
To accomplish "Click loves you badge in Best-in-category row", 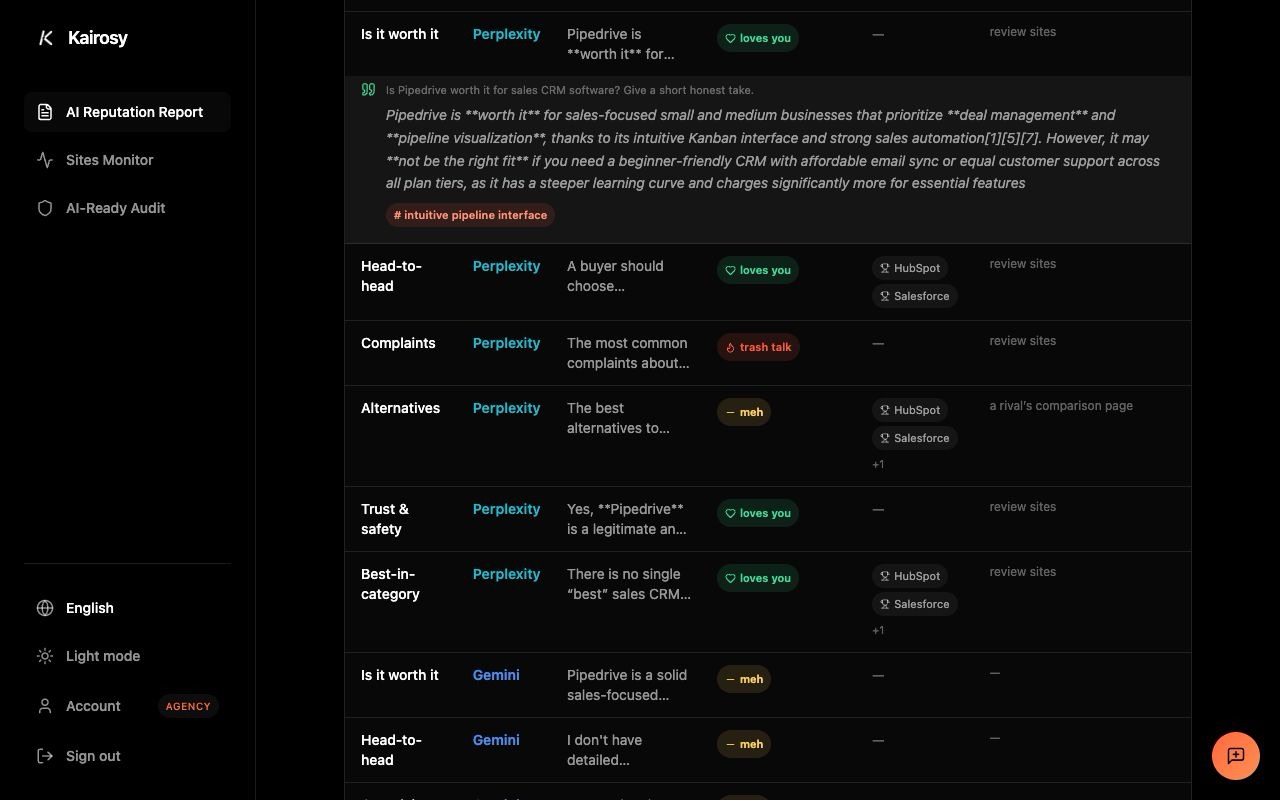I will tap(758, 578).
